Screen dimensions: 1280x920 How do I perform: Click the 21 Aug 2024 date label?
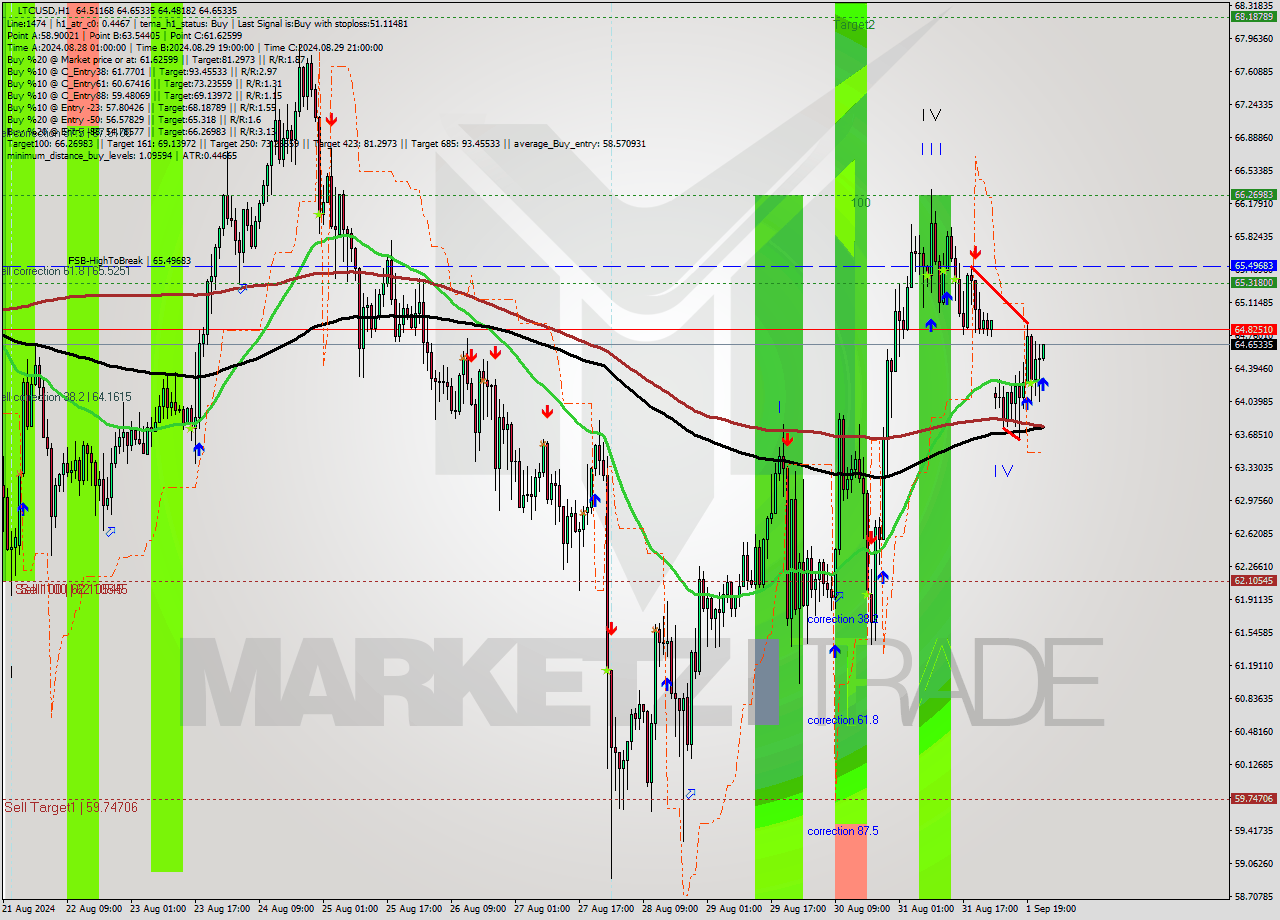point(30,909)
